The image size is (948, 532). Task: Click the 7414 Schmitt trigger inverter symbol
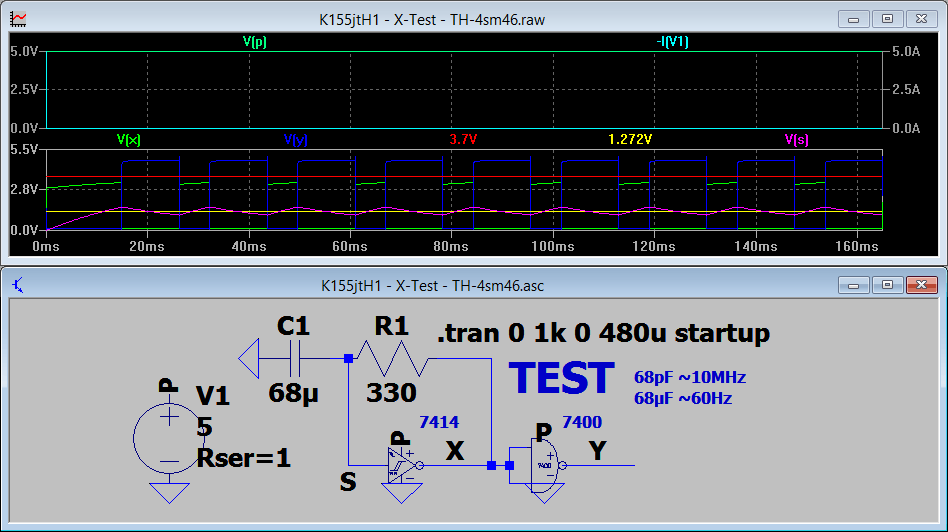point(404,465)
